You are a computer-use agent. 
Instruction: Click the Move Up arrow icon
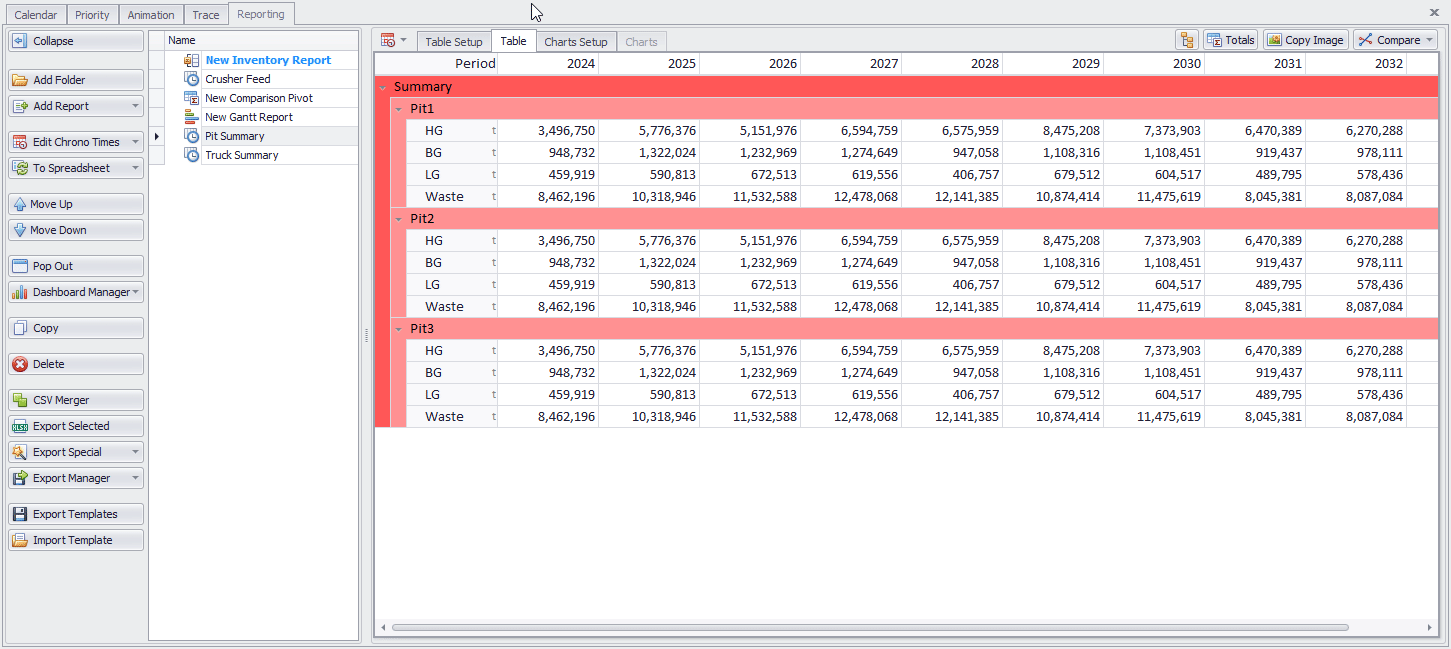20,204
